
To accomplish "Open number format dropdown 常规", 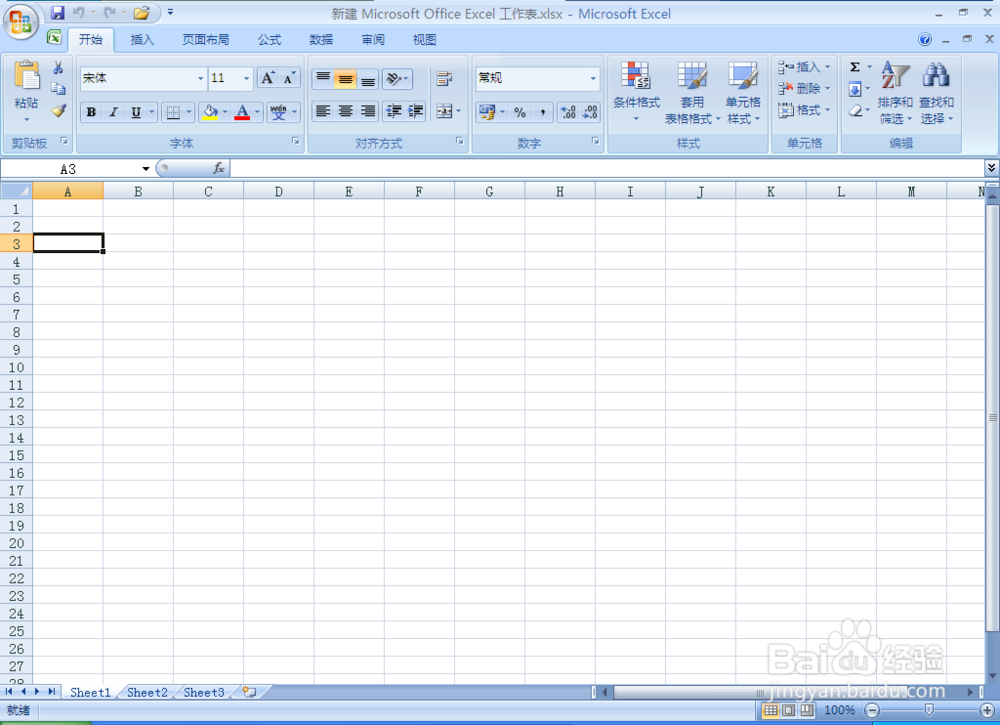I will [x=593, y=78].
